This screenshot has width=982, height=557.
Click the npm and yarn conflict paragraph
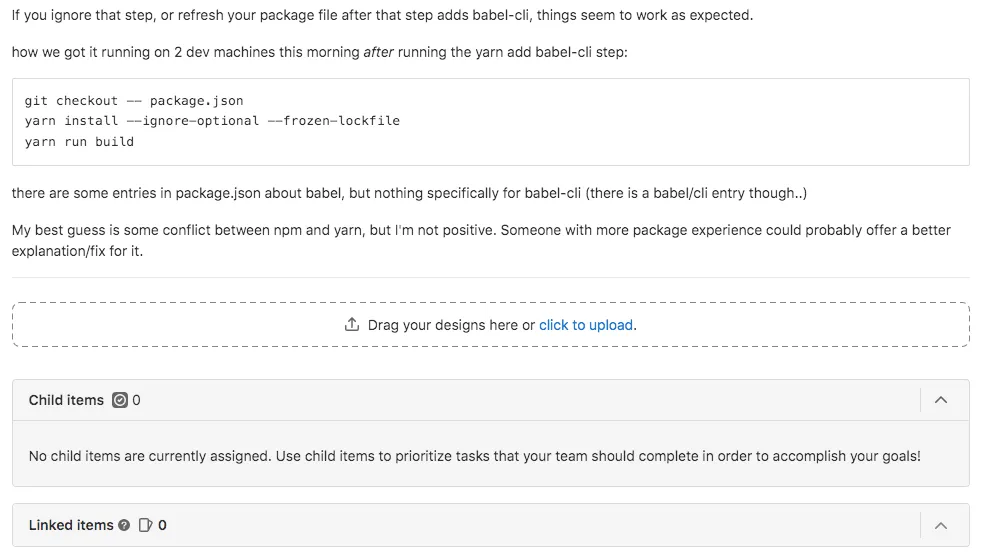coord(481,241)
